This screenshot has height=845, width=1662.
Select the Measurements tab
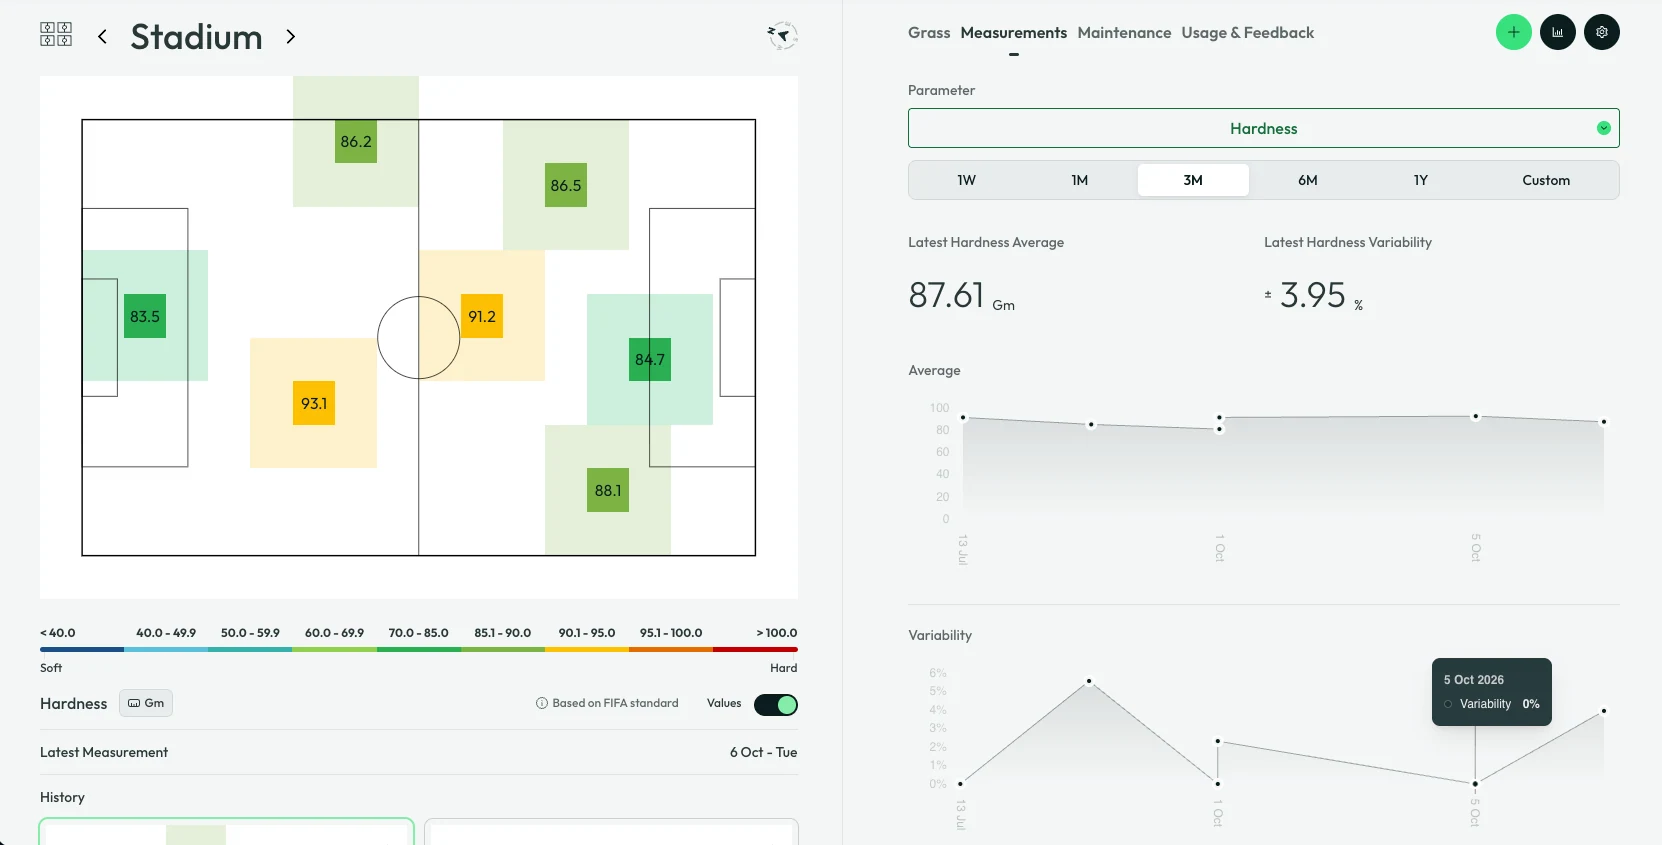pos(1013,33)
